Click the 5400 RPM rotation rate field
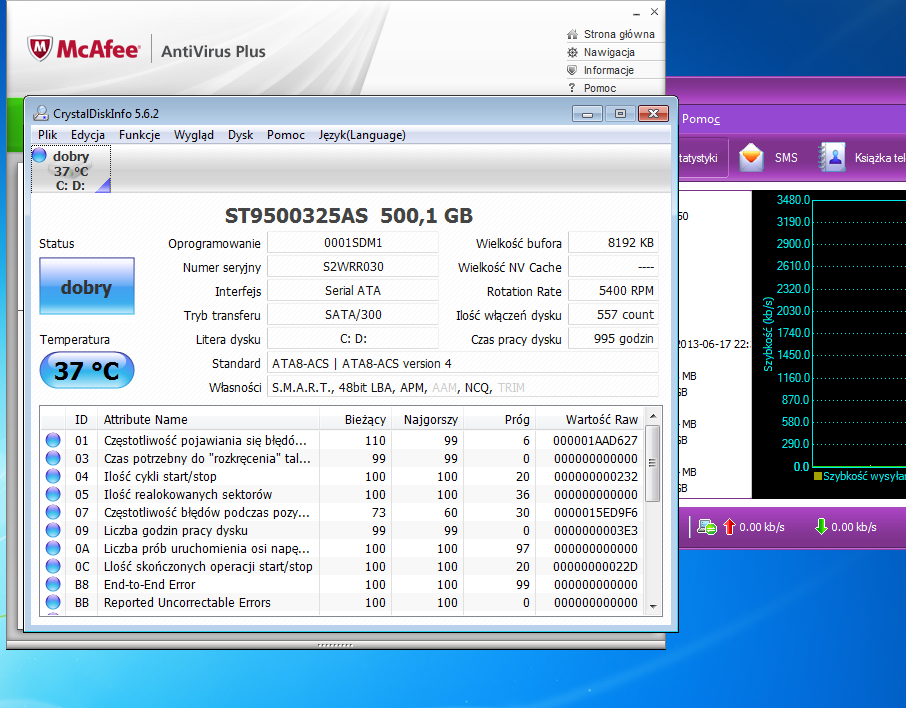 613,291
